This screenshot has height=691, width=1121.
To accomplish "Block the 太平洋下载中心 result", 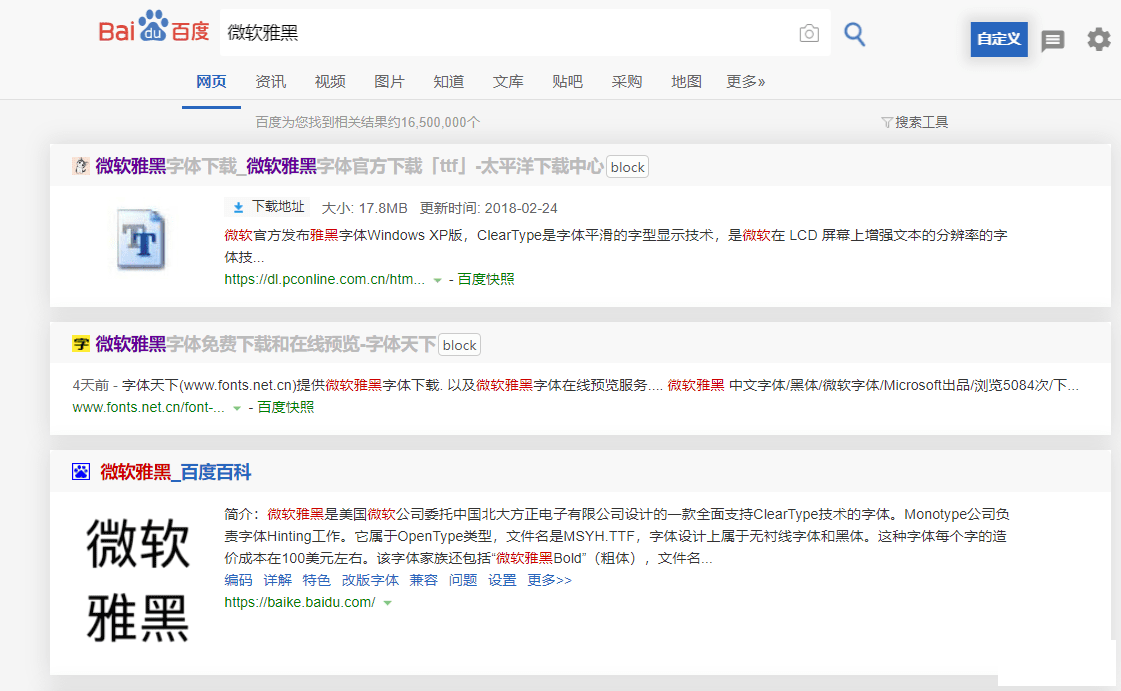I will (628, 167).
